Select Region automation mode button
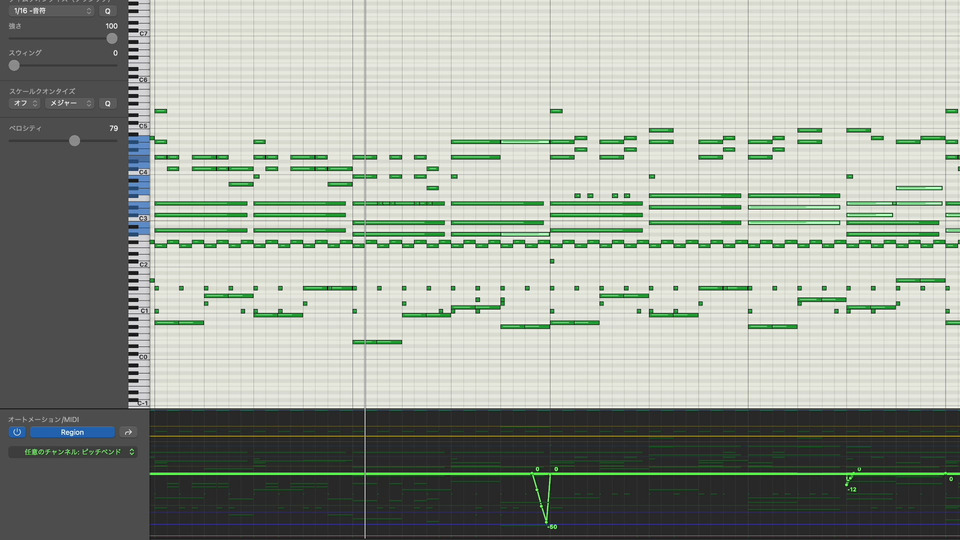 click(x=72, y=432)
